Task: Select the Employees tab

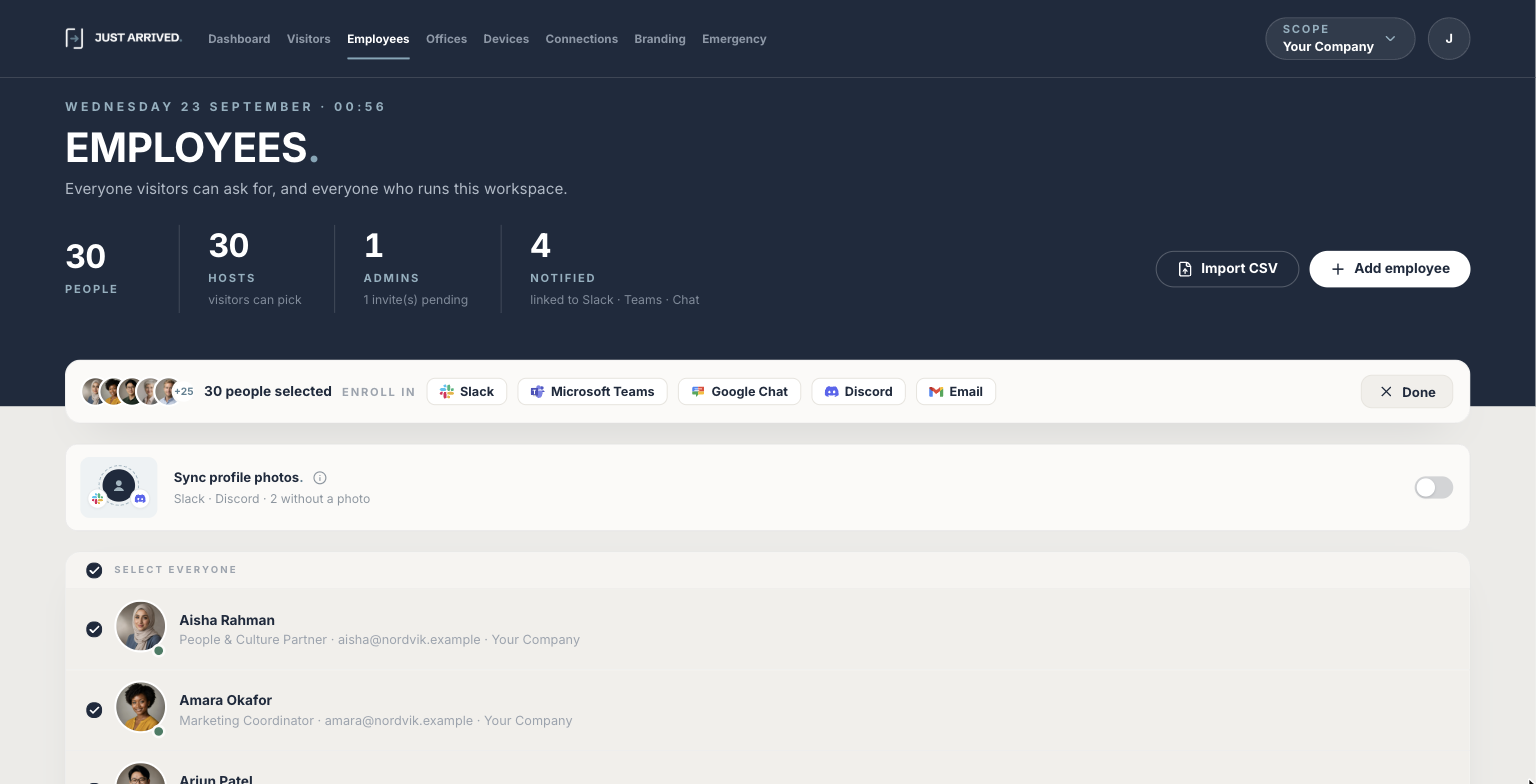Action: coord(378,39)
